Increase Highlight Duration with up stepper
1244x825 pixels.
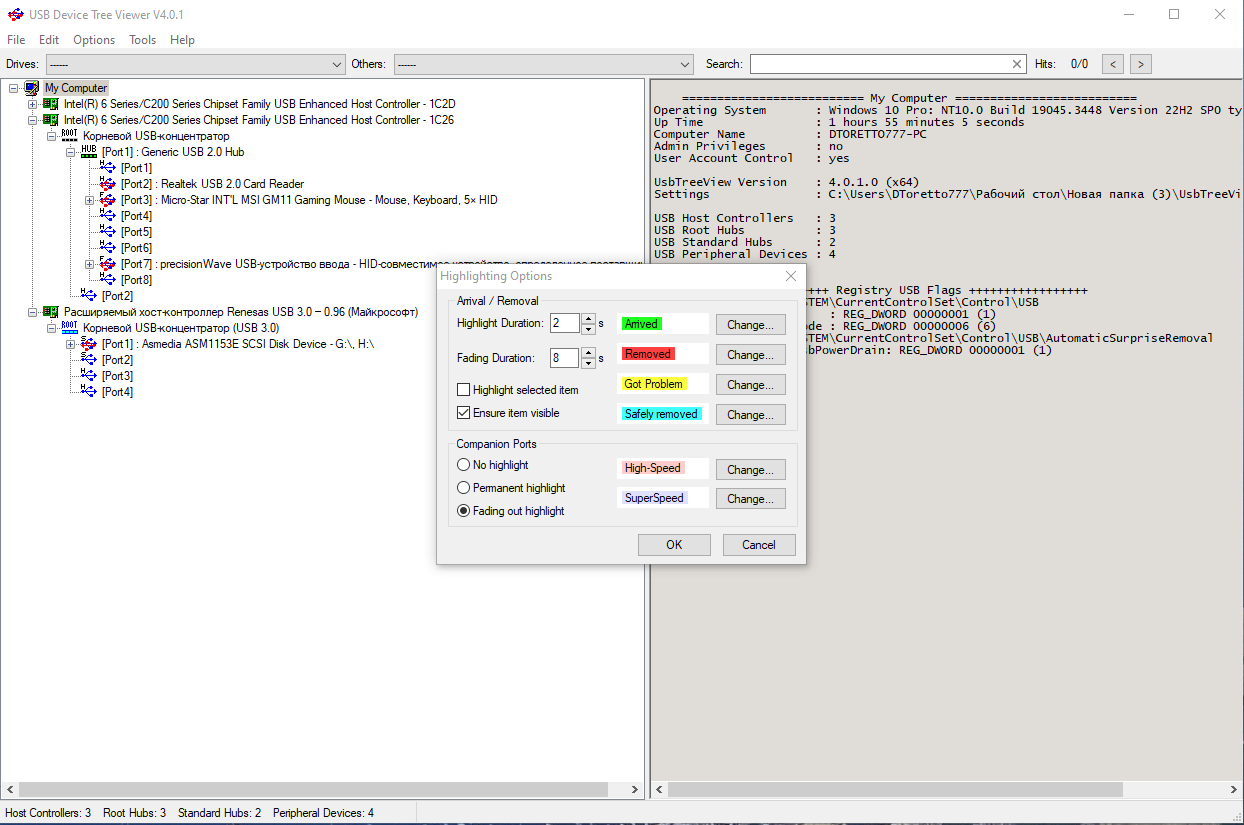[x=588, y=319]
